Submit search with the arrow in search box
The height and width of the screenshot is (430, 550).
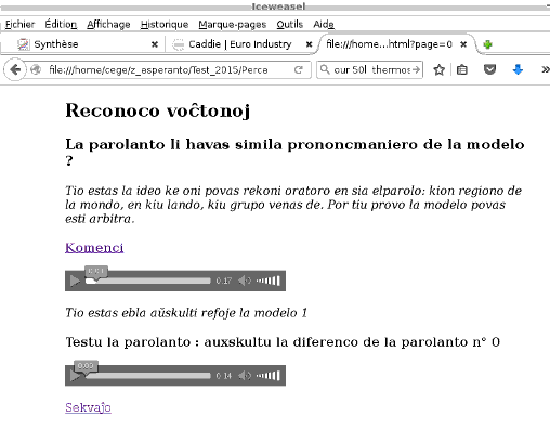(416, 70)
